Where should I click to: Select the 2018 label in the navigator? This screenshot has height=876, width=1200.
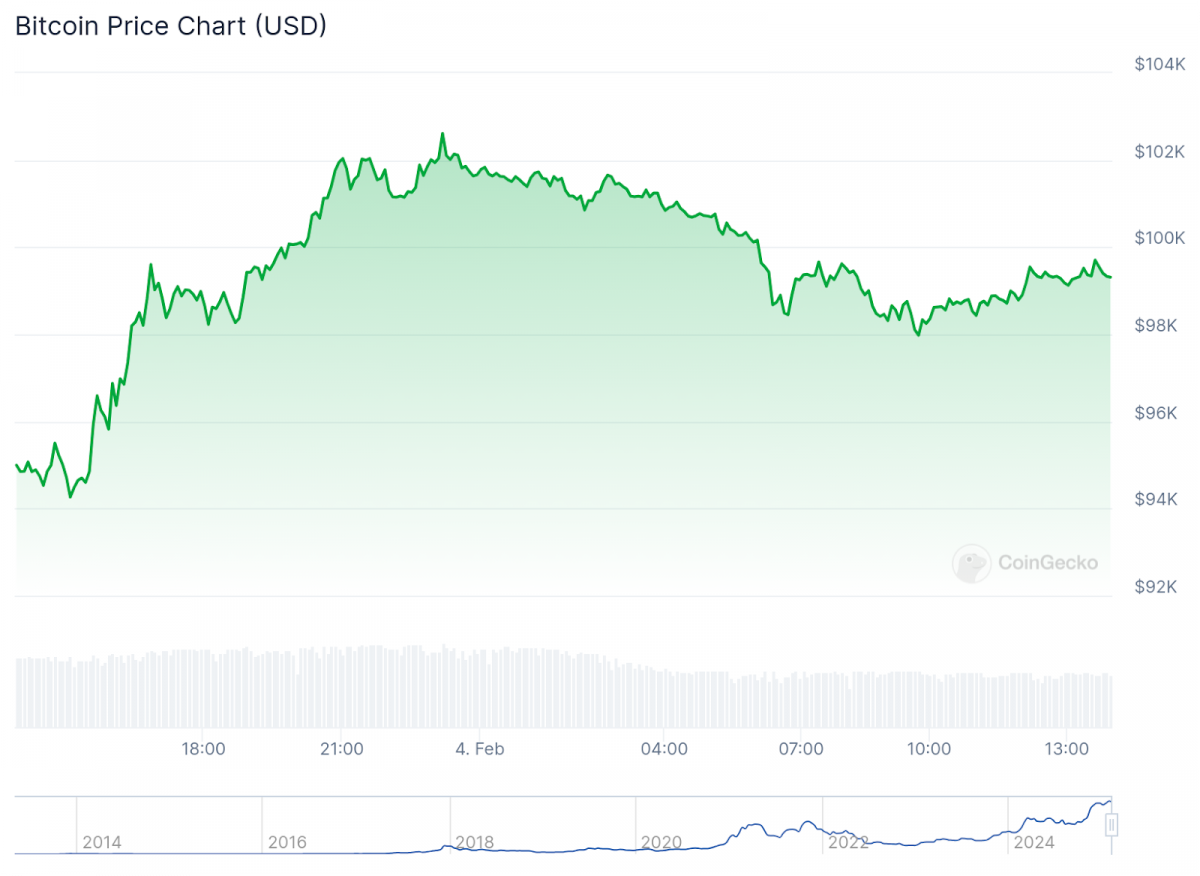click(x=474, y=843)
